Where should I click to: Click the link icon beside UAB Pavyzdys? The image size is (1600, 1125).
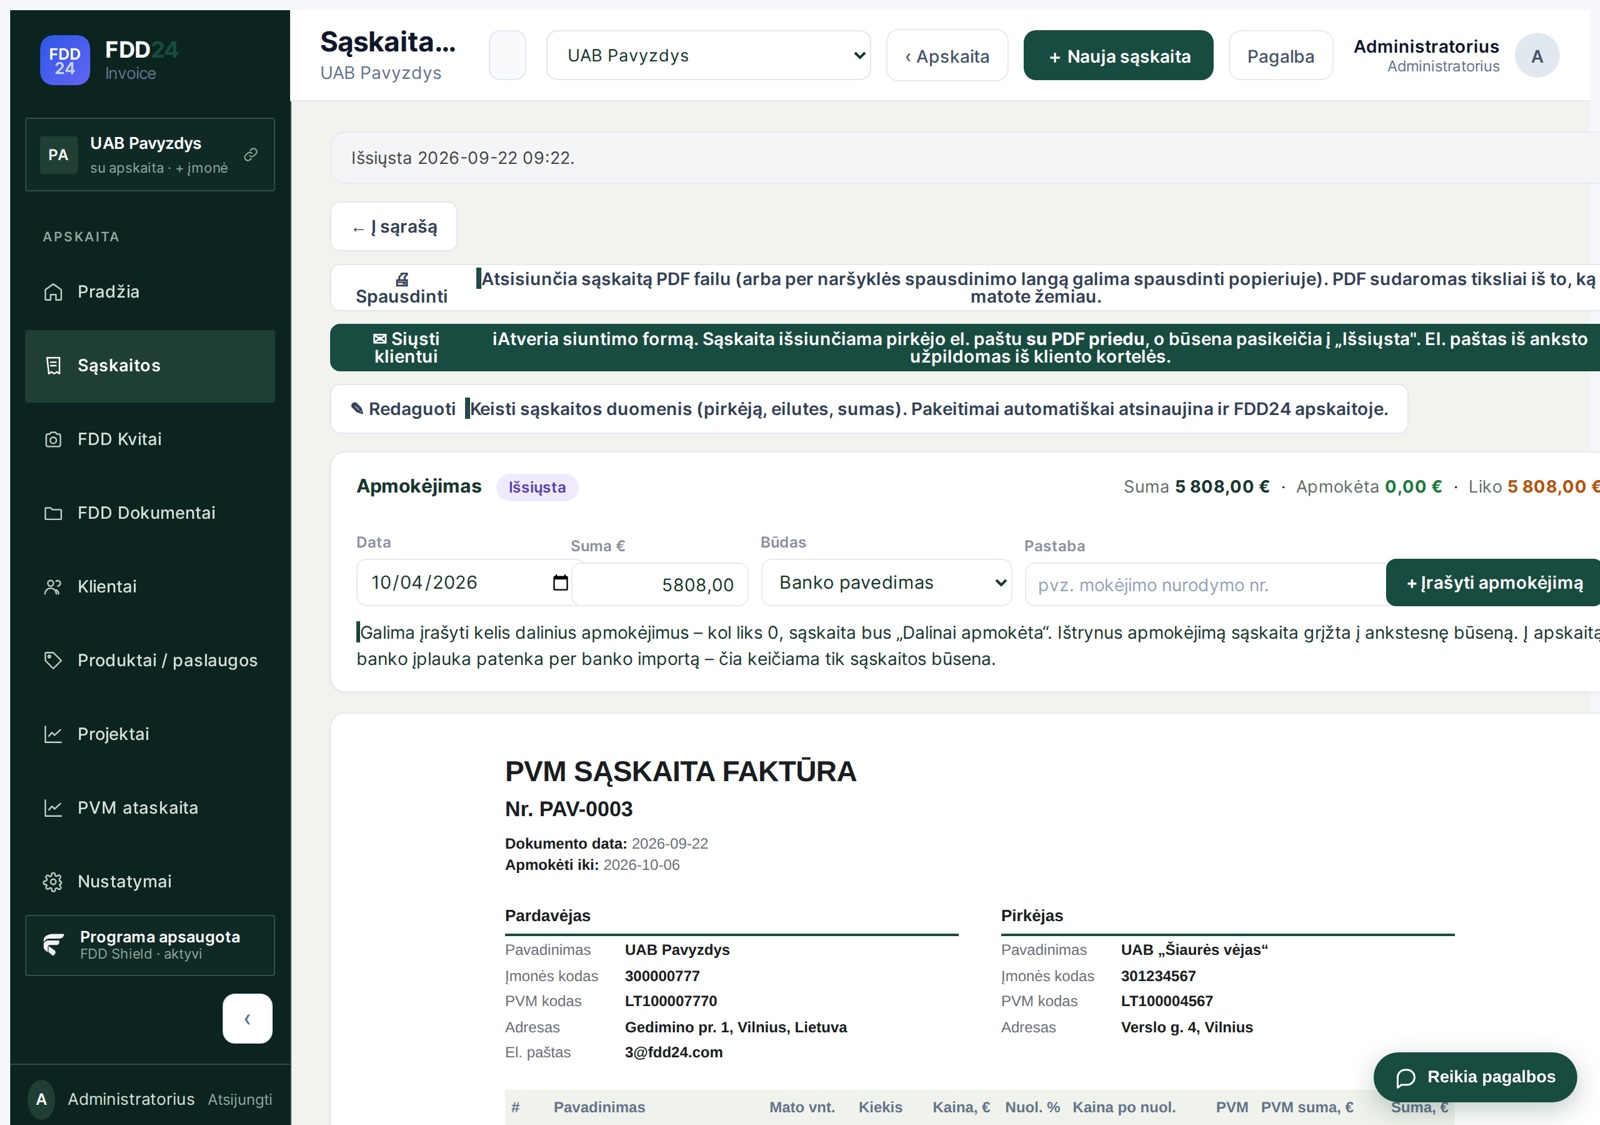[x=251, y=154]
